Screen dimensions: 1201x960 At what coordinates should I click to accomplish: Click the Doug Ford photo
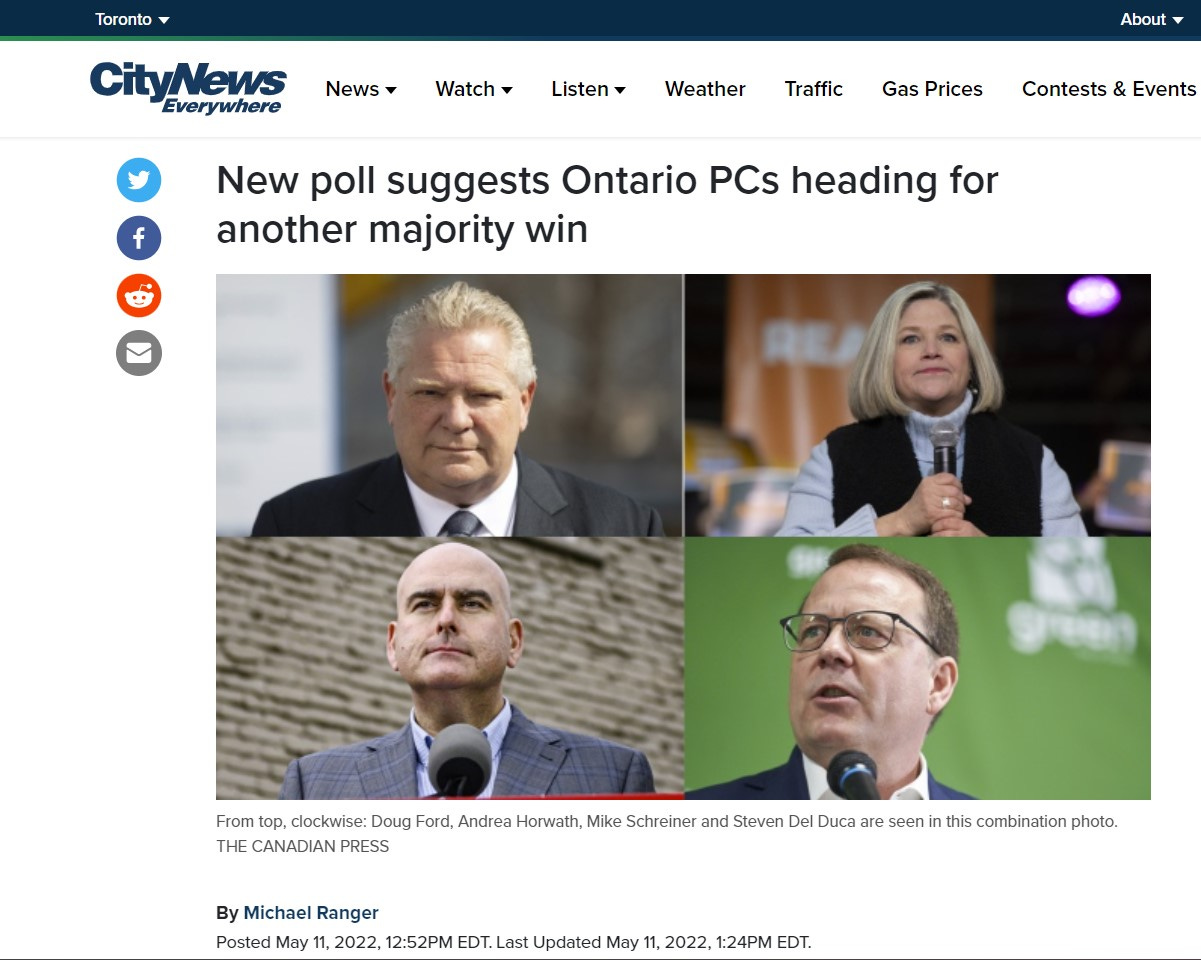pyautogui.click(x=449, y=405)
